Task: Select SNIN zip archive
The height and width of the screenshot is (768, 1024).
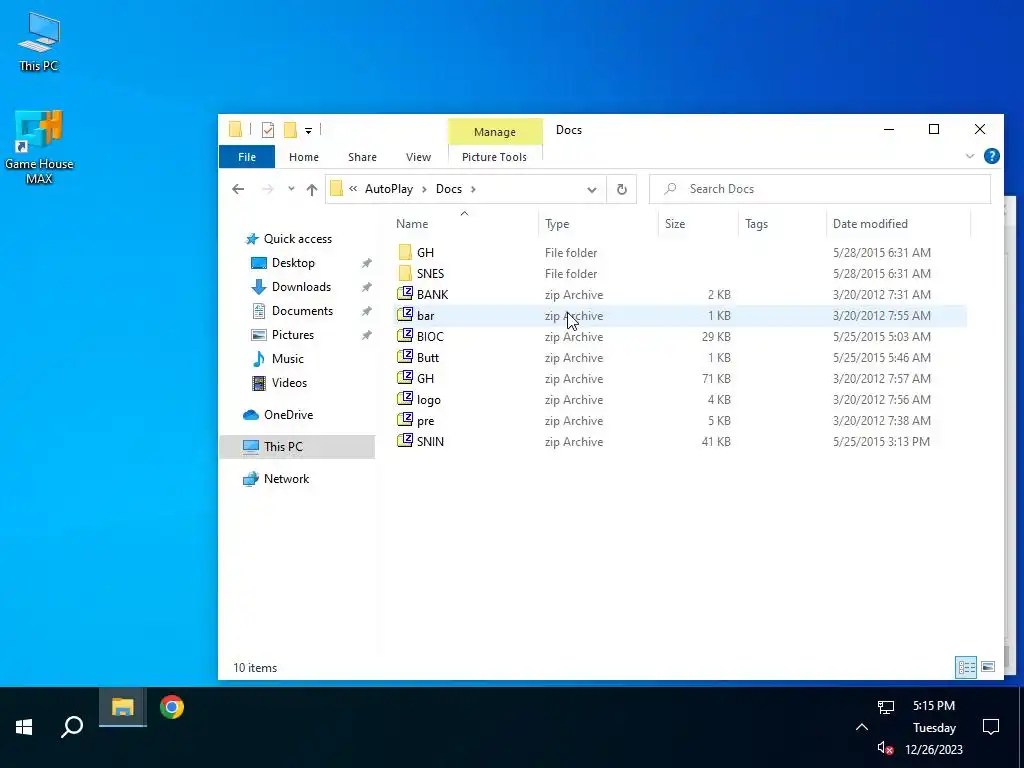Action: [680, 441]
